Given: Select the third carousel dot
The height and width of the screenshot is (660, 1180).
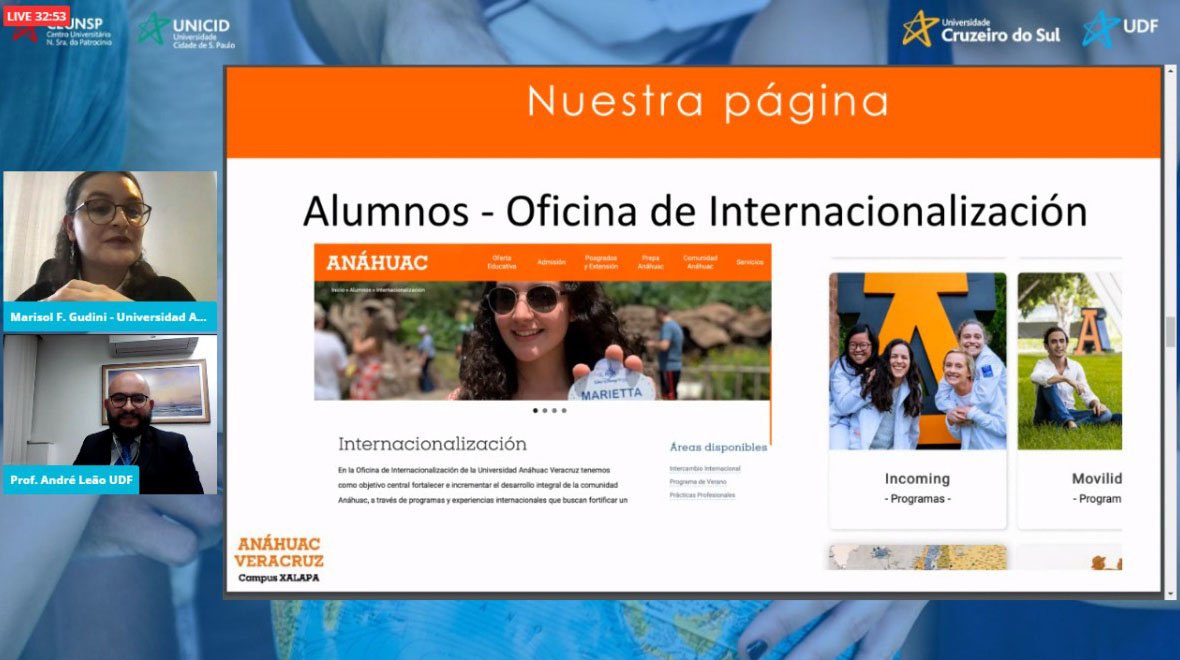Looking at the screenshot, I should coord(555,411).
